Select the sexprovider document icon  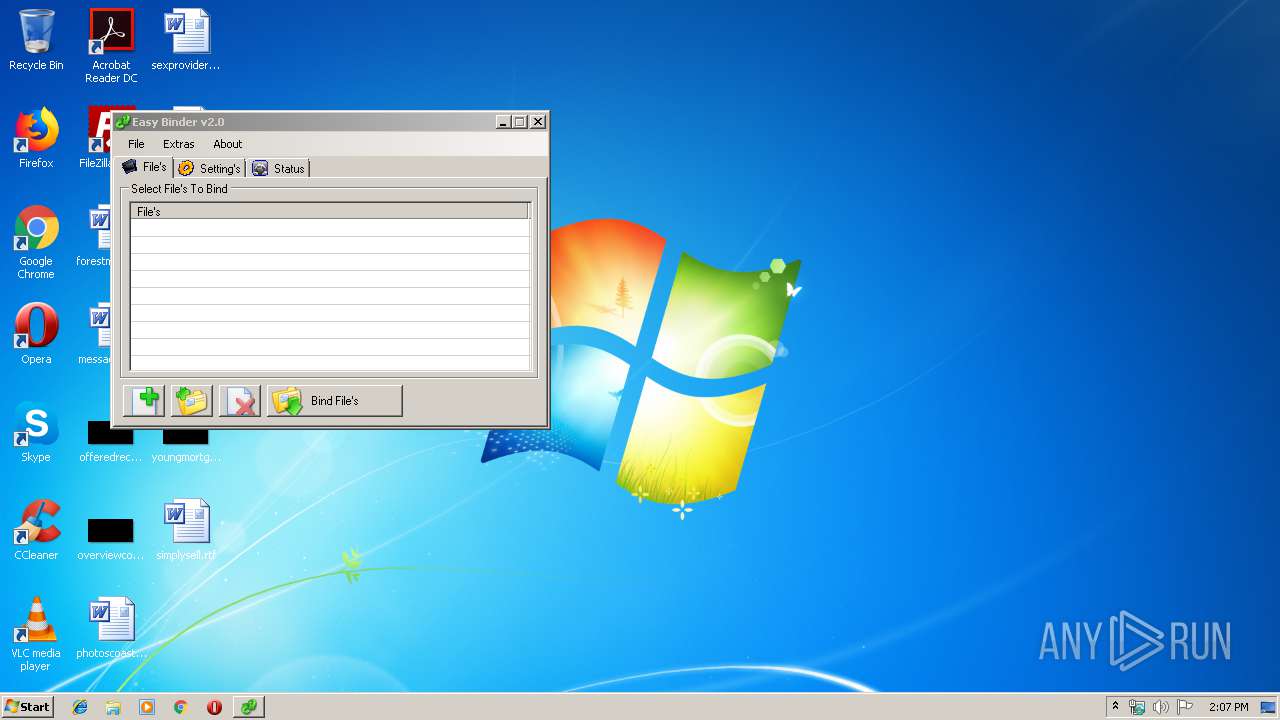(186, 40)
